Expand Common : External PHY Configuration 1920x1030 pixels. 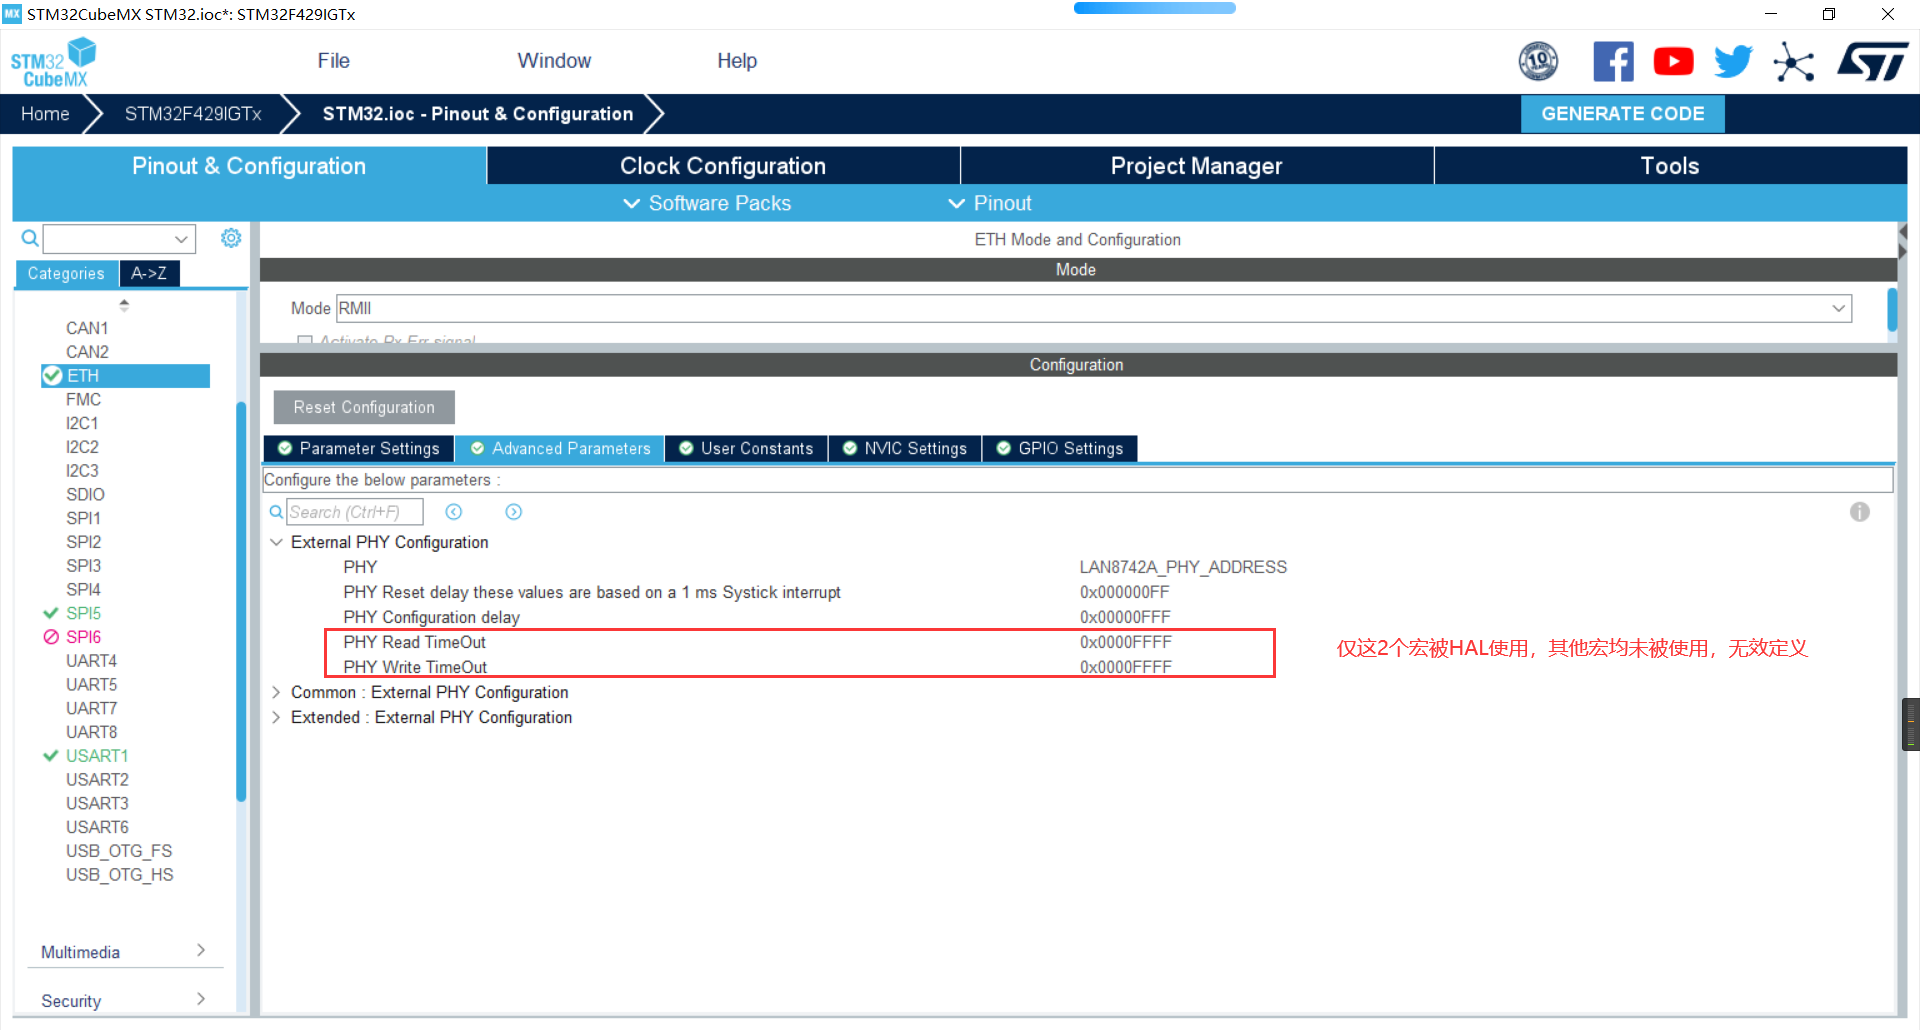point(276,692)
